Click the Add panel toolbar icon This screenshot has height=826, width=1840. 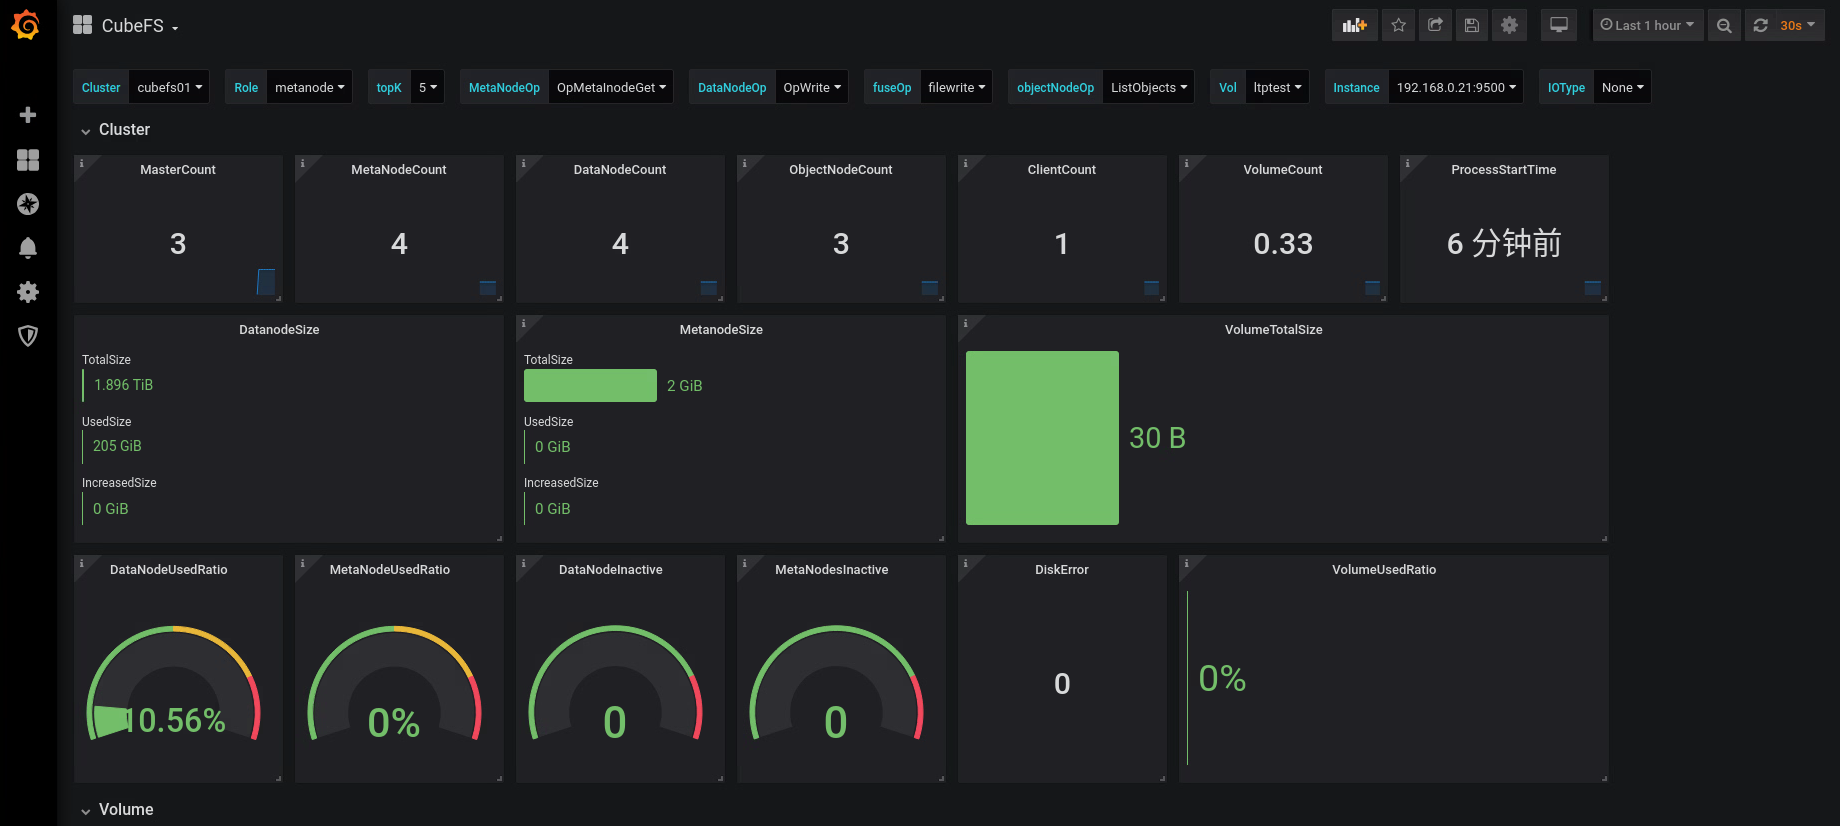[1355, 25]
